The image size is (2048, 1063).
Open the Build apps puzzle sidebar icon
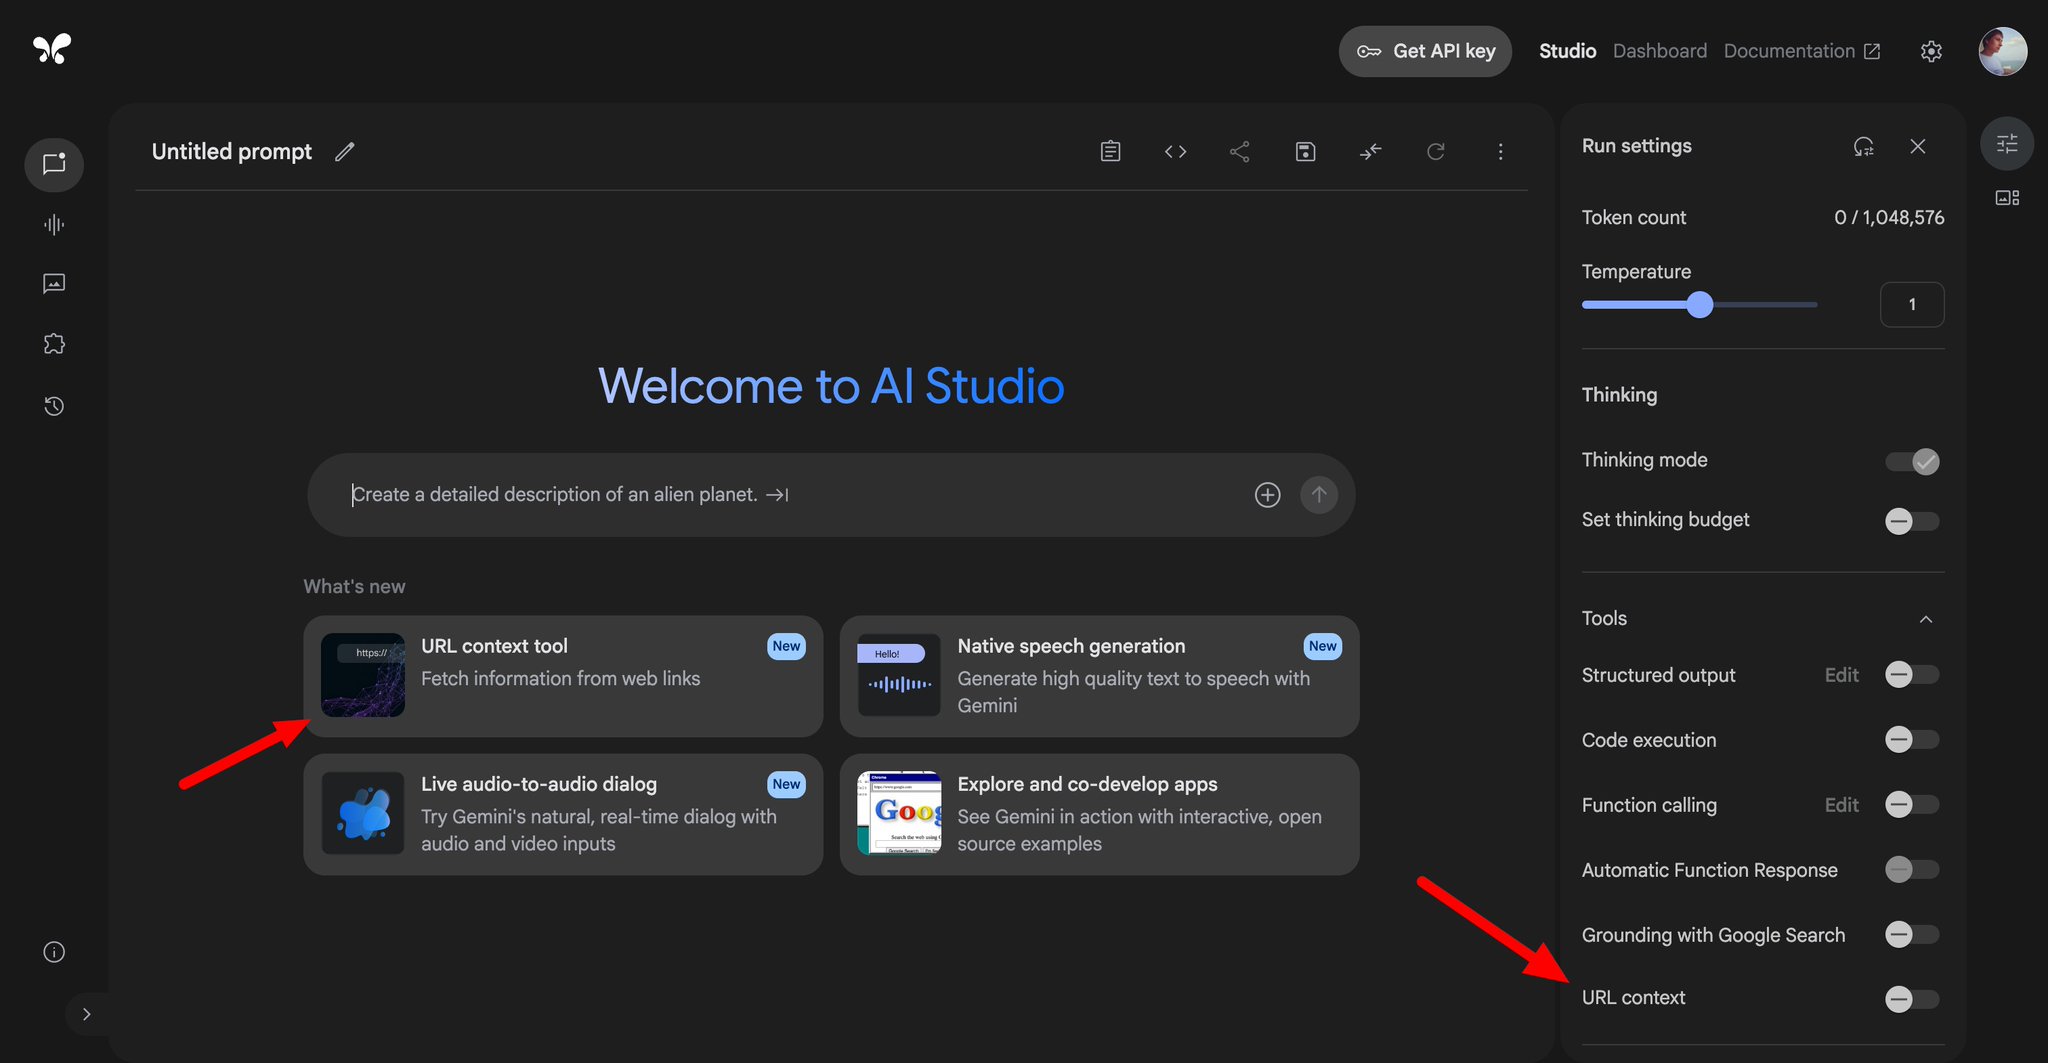[x=54, y=344]
